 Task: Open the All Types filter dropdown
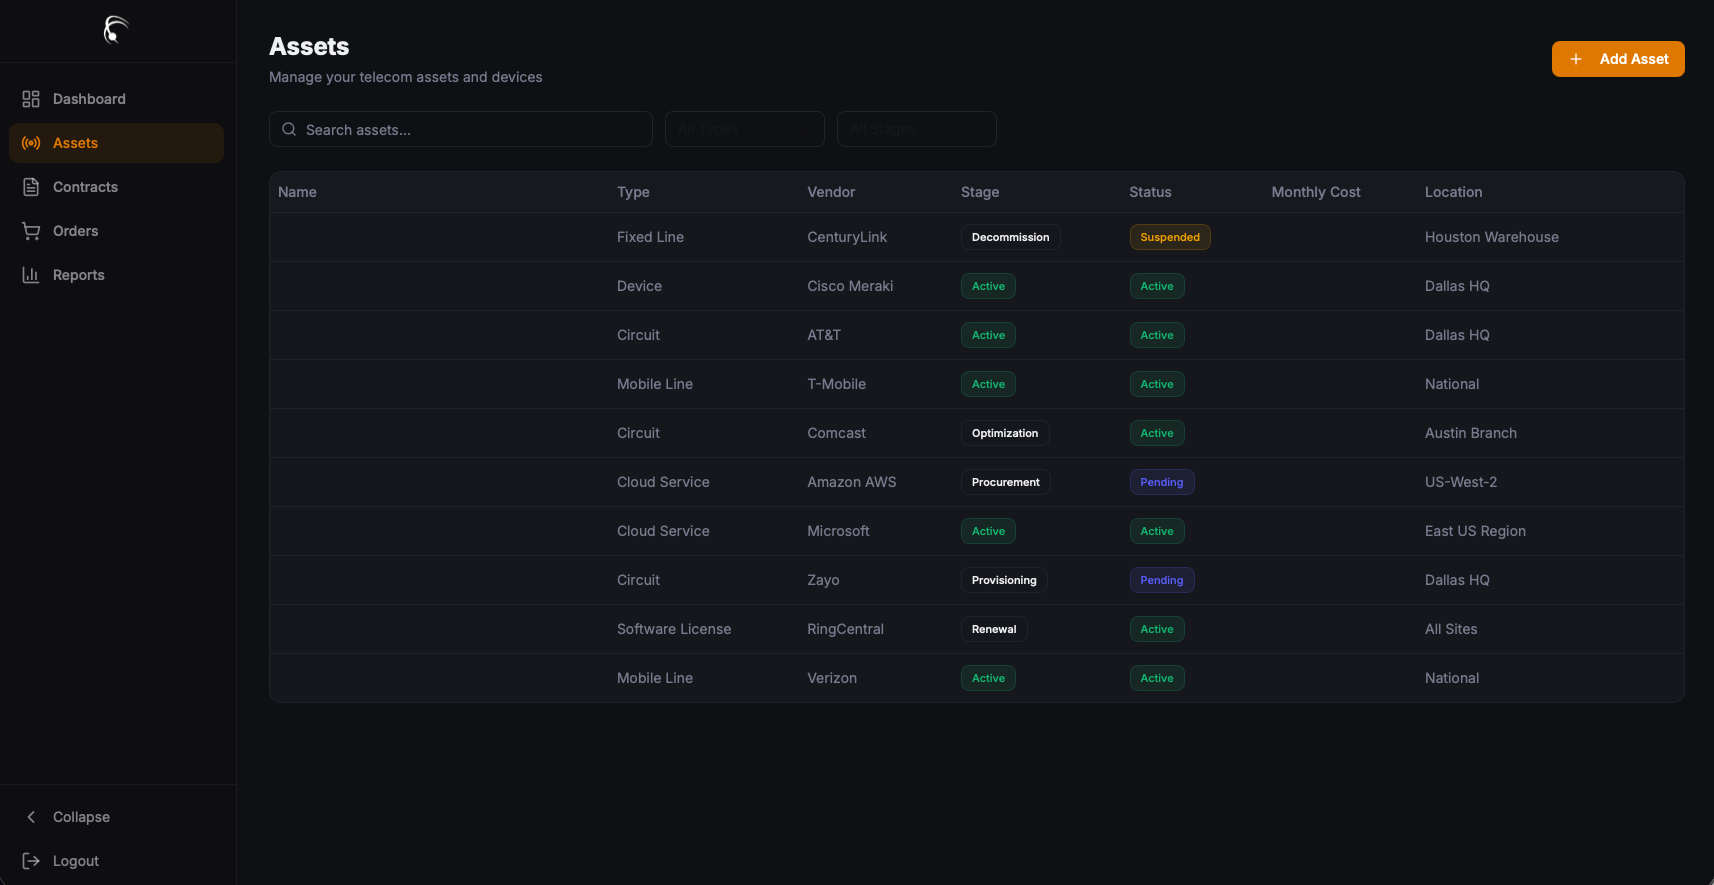click(745, 129)
